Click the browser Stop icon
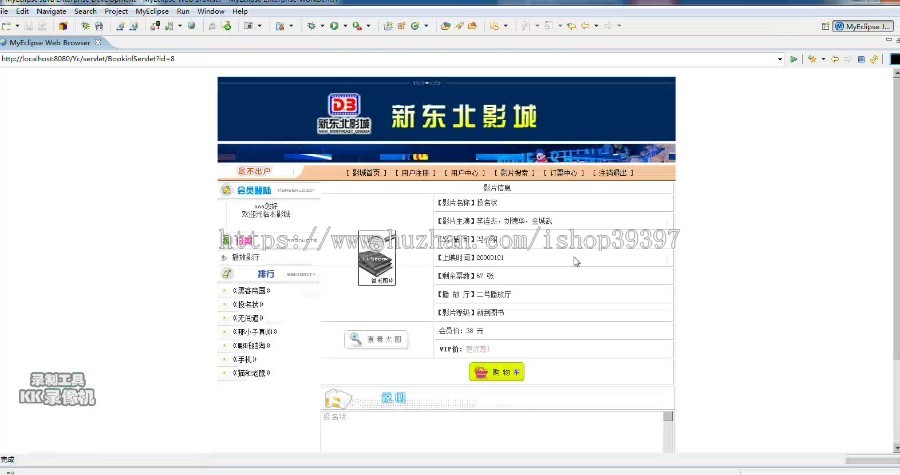 861,59
